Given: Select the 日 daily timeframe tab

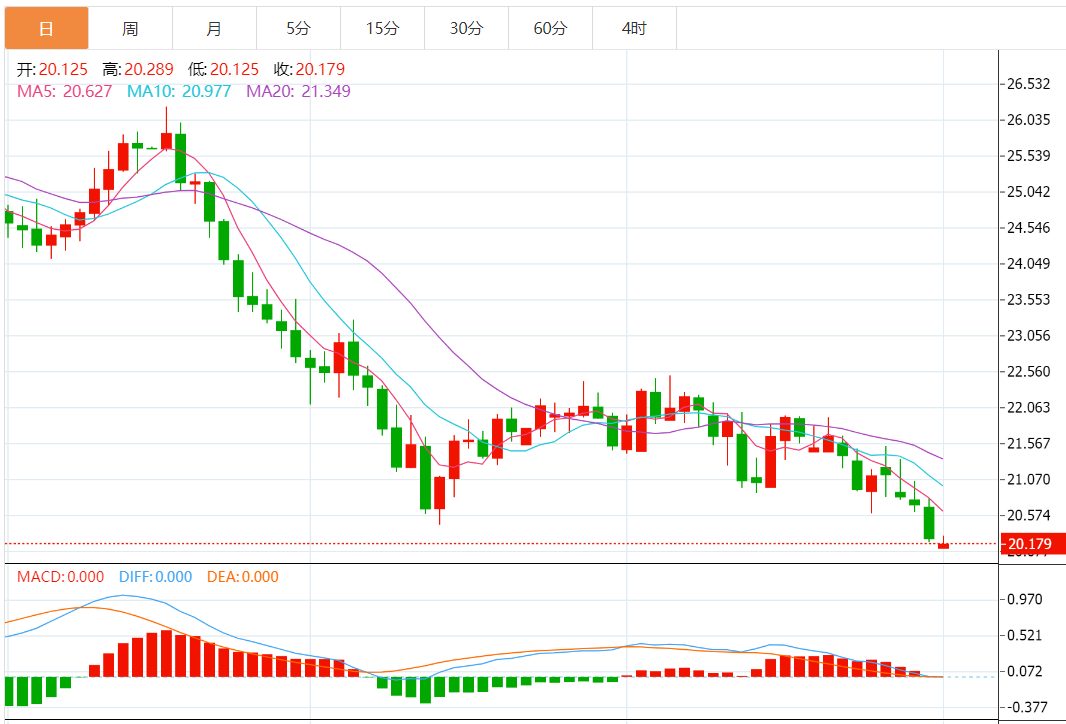Looking at the screenshot, I should tap(46, 29).
